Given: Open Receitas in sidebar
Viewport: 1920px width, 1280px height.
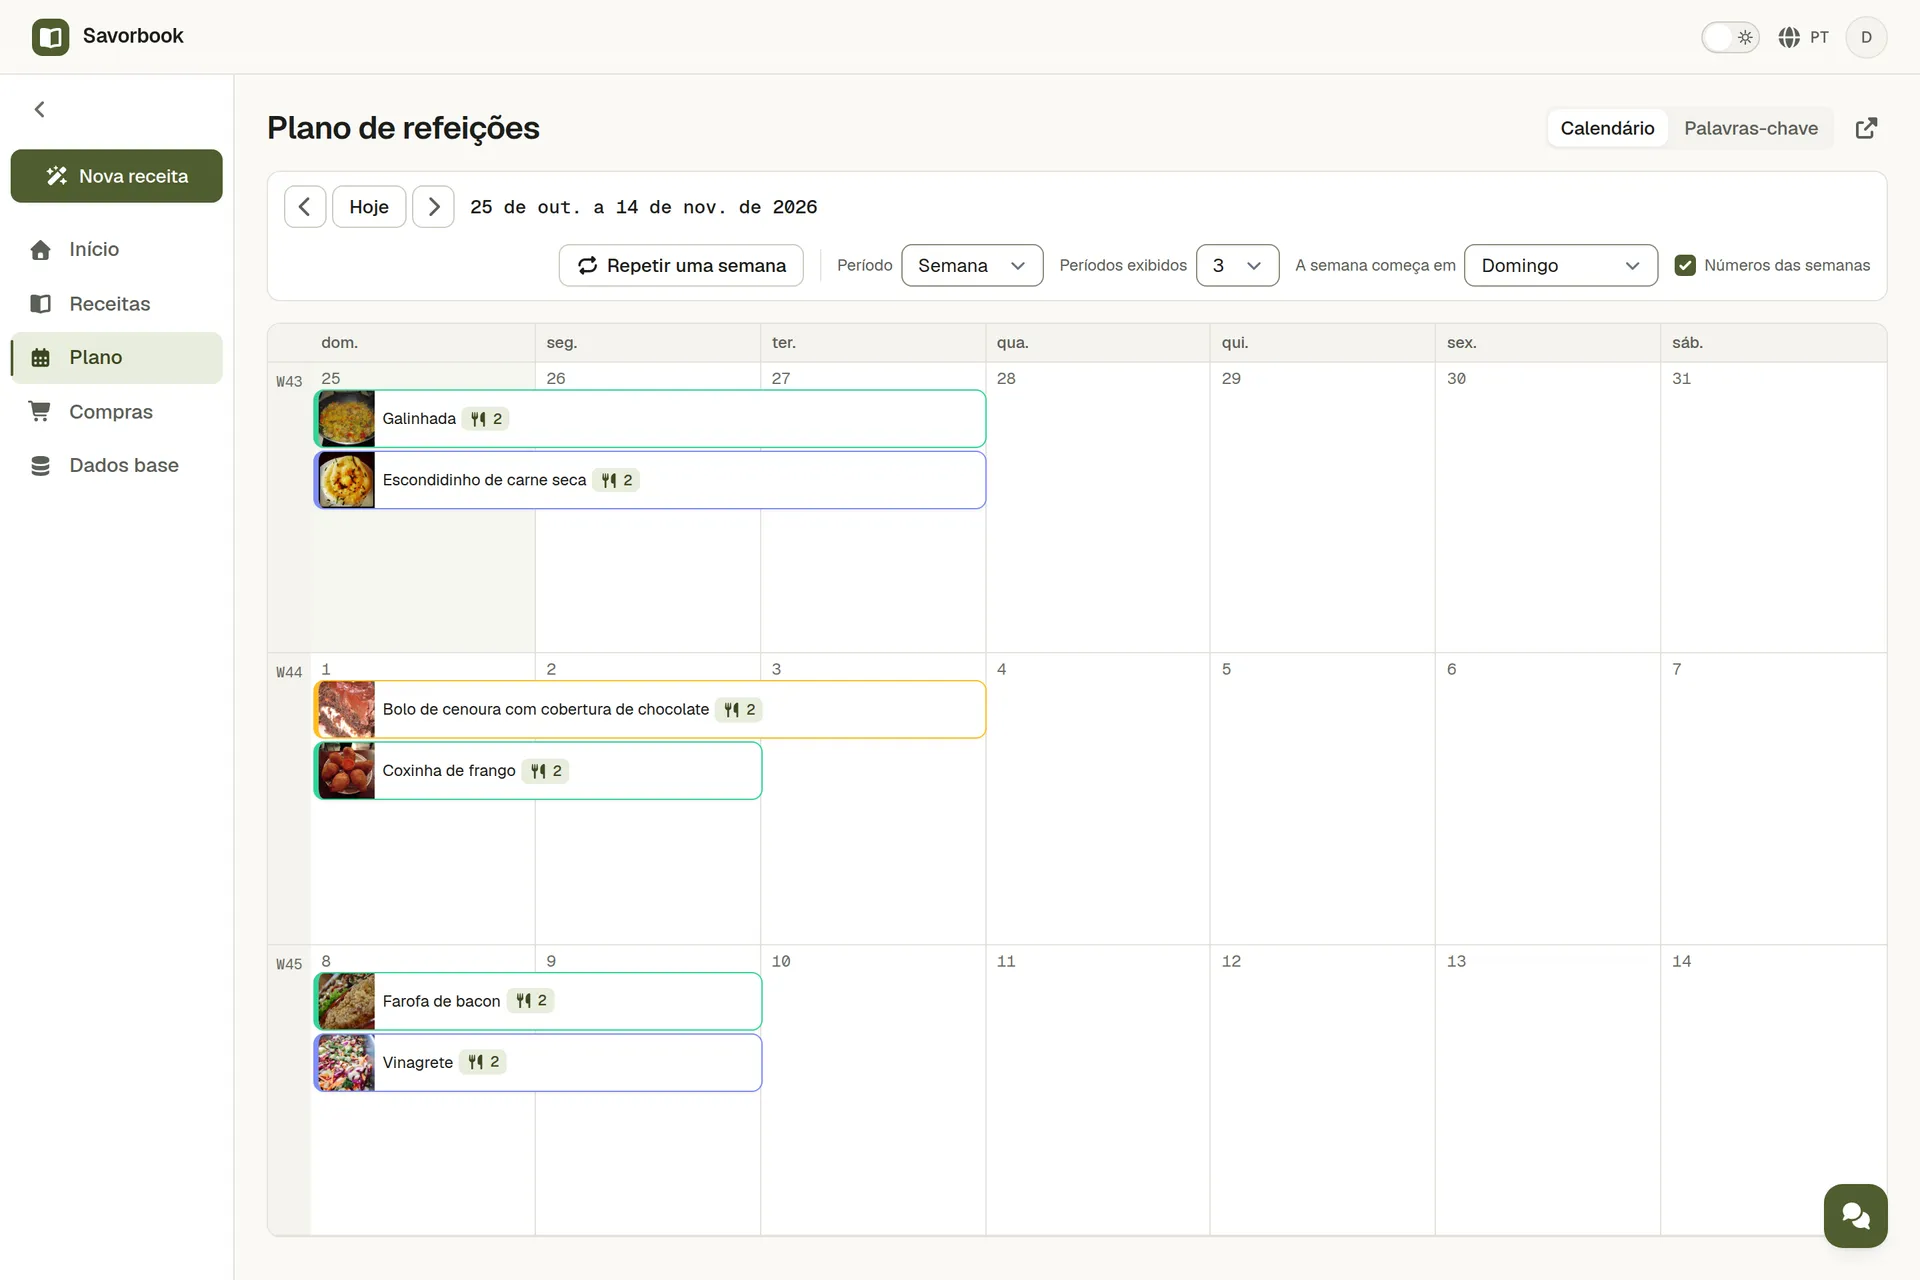Looking at the screenshot, I should click(x=117, y=304).
